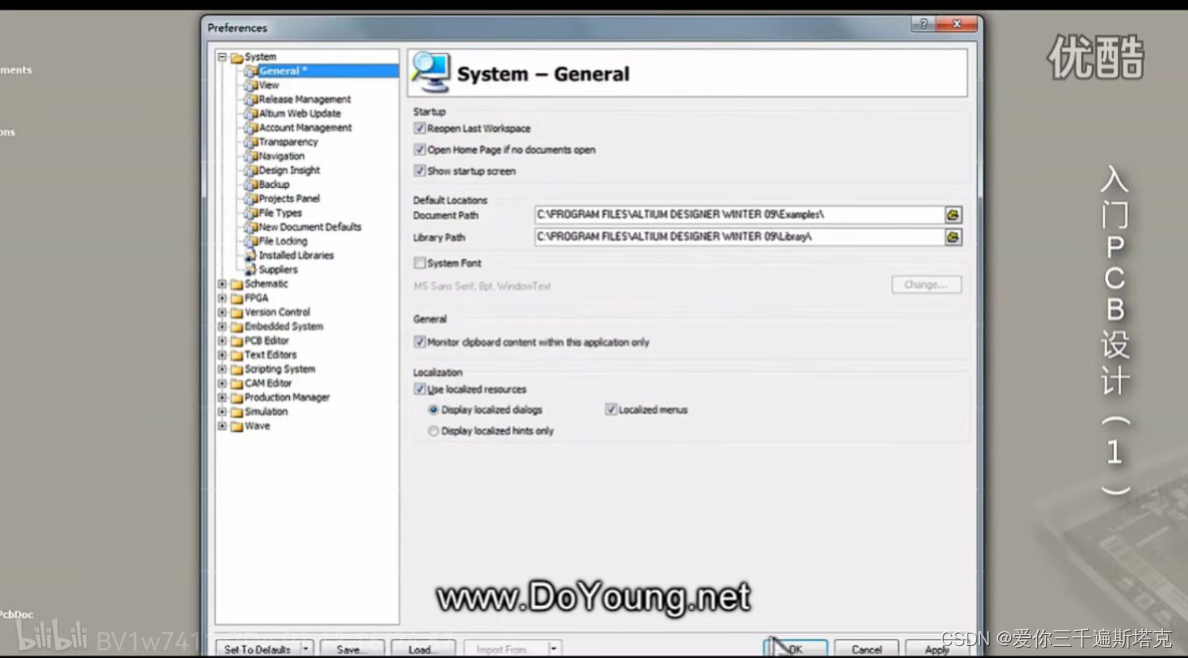Click the Wave folder icon in tree

coord(236,426)
